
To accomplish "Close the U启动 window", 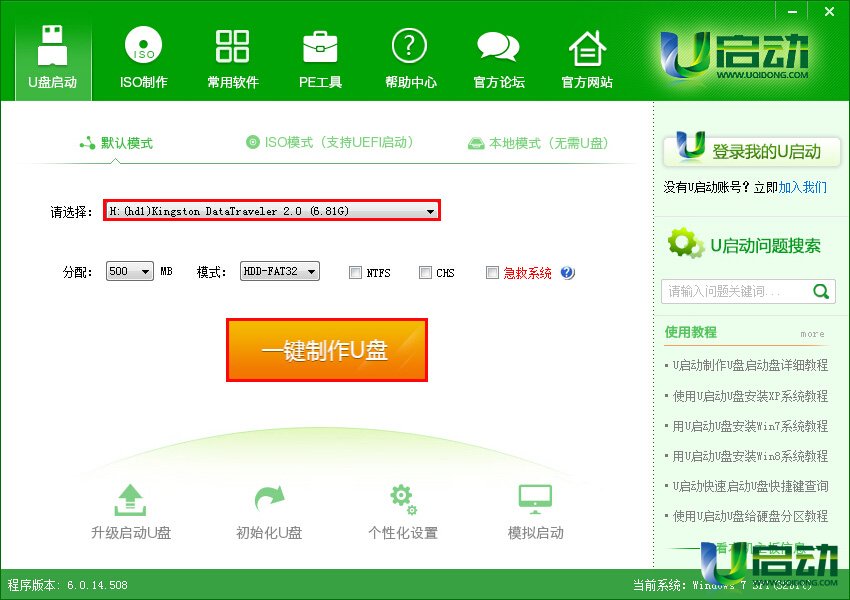I will [829, 11].
